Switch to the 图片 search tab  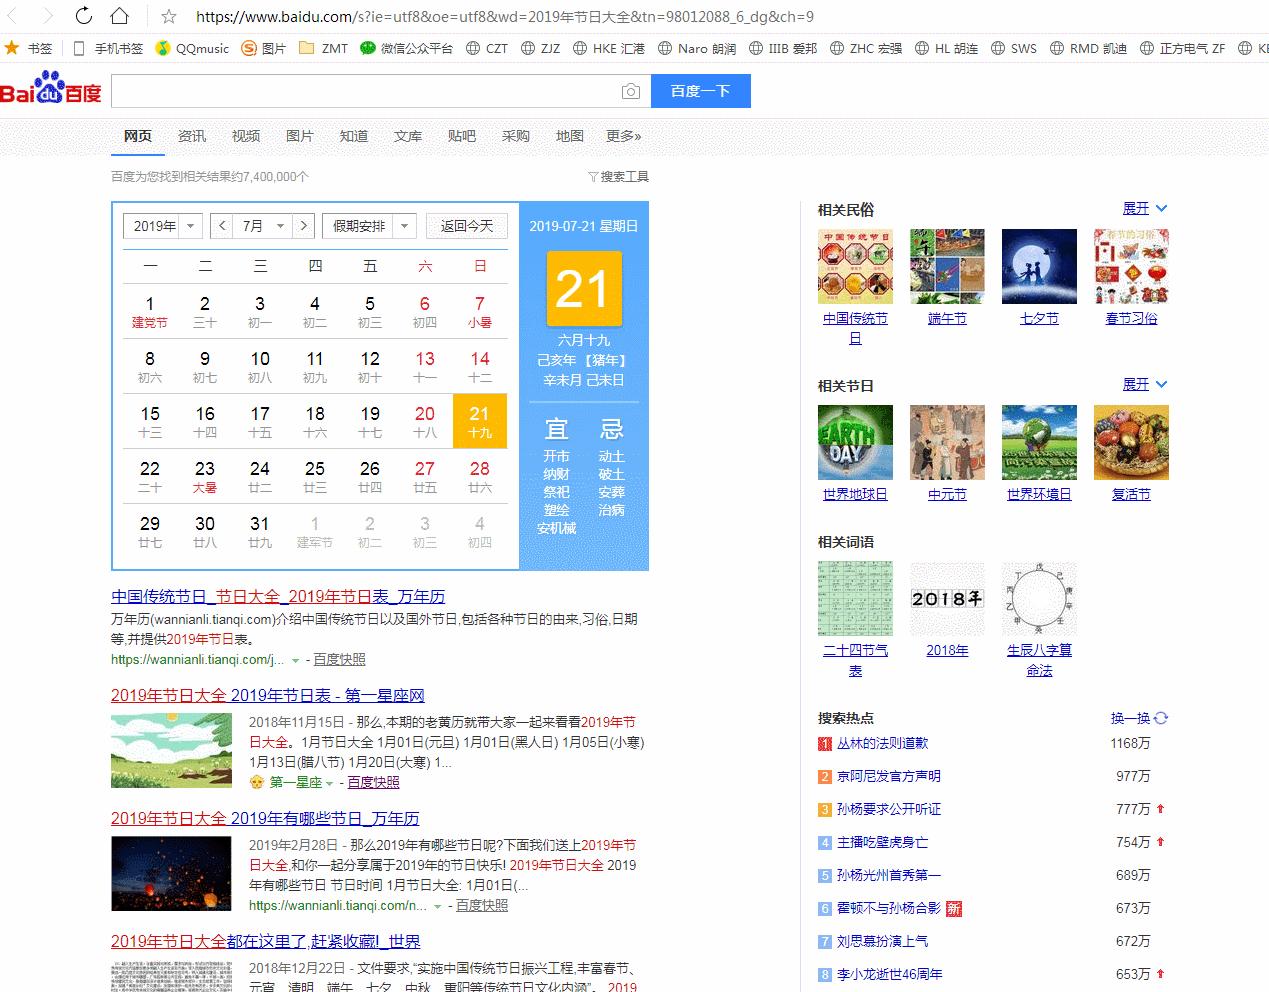pos(299,136)
